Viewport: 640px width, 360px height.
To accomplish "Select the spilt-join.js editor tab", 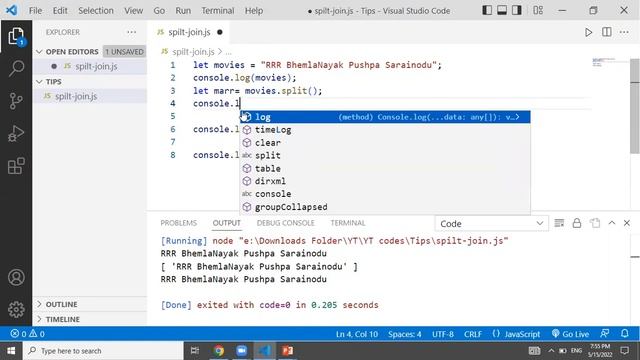I will tap(189, 32).
